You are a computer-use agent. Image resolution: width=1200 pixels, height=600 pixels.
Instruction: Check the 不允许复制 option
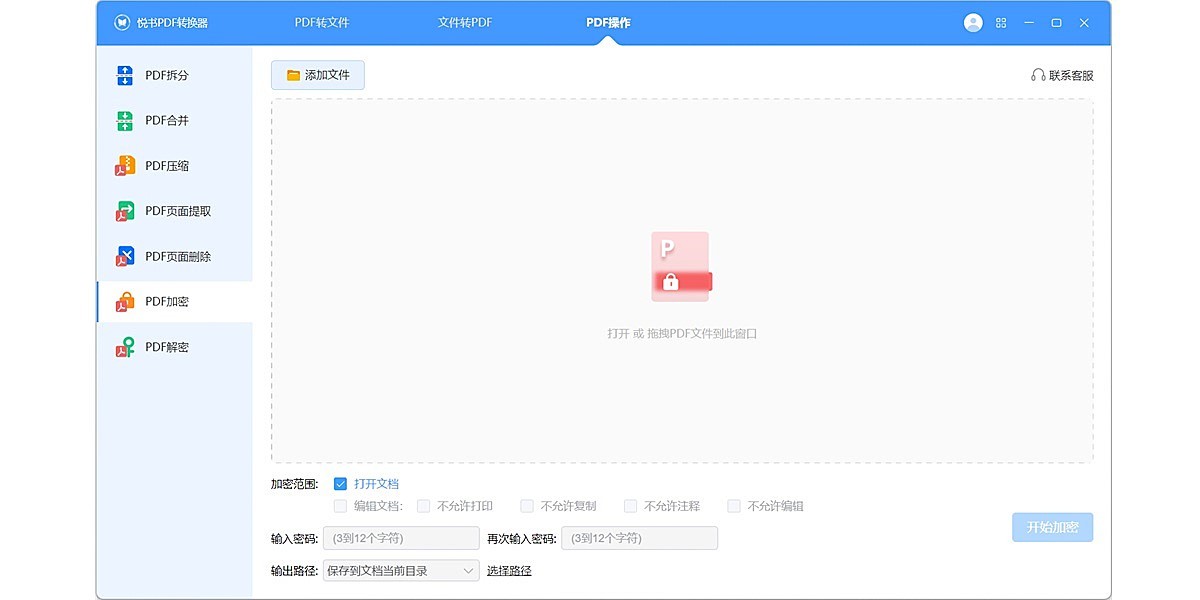[x=527, y=506]
